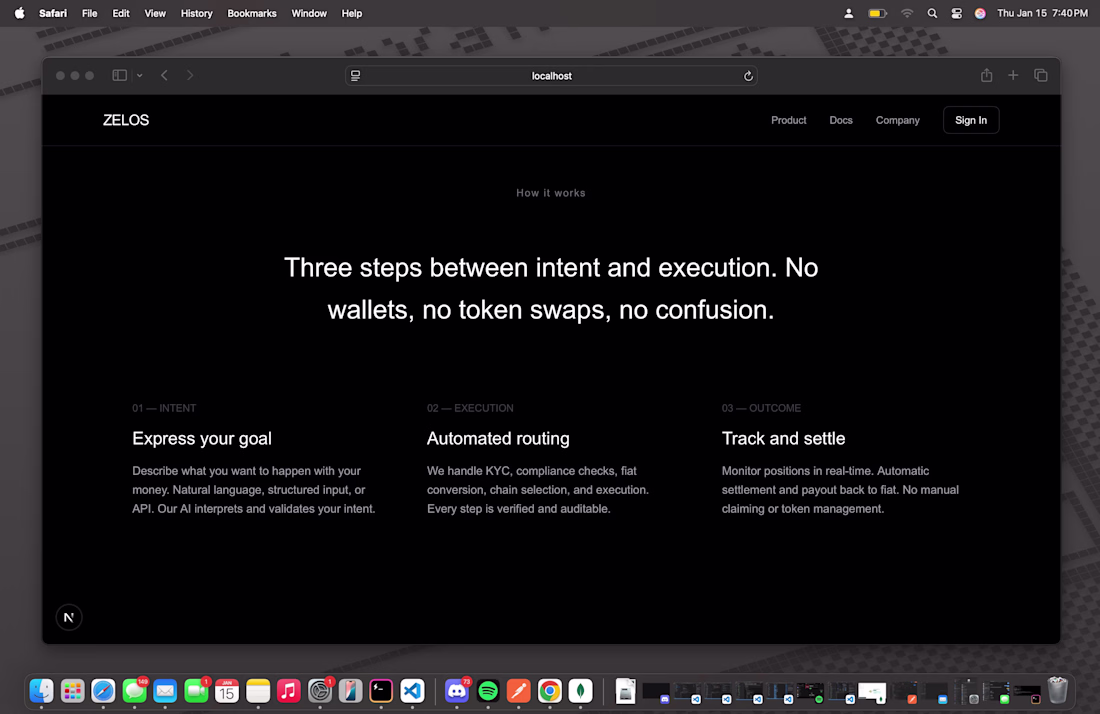Image resolution: width=1100 pixels, height=714 pixels.
Task: Open Notes from the dock
Action: click(x=257, y=691)
